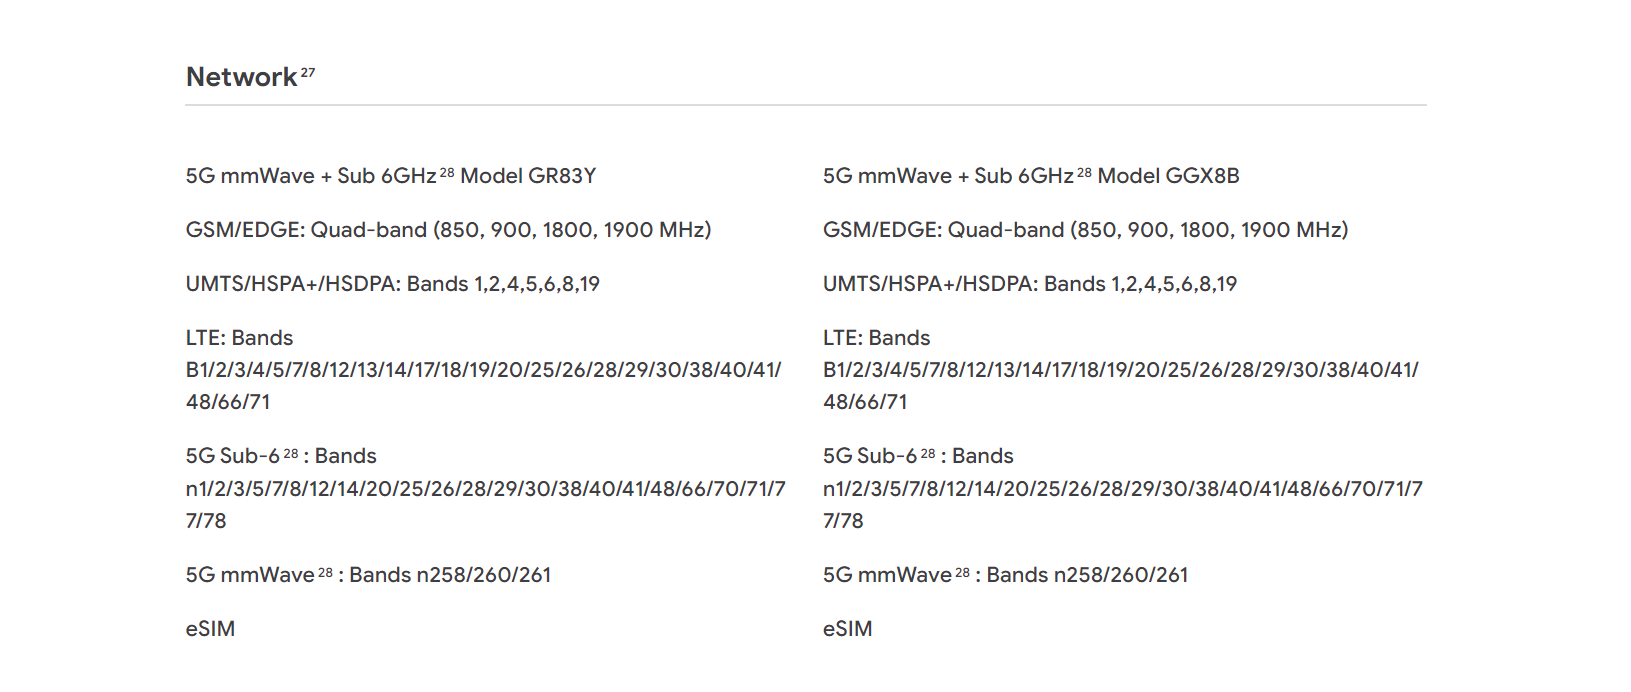Click footnote 28 after 5G Sub-6 under GR83Y

click(291, 453)
